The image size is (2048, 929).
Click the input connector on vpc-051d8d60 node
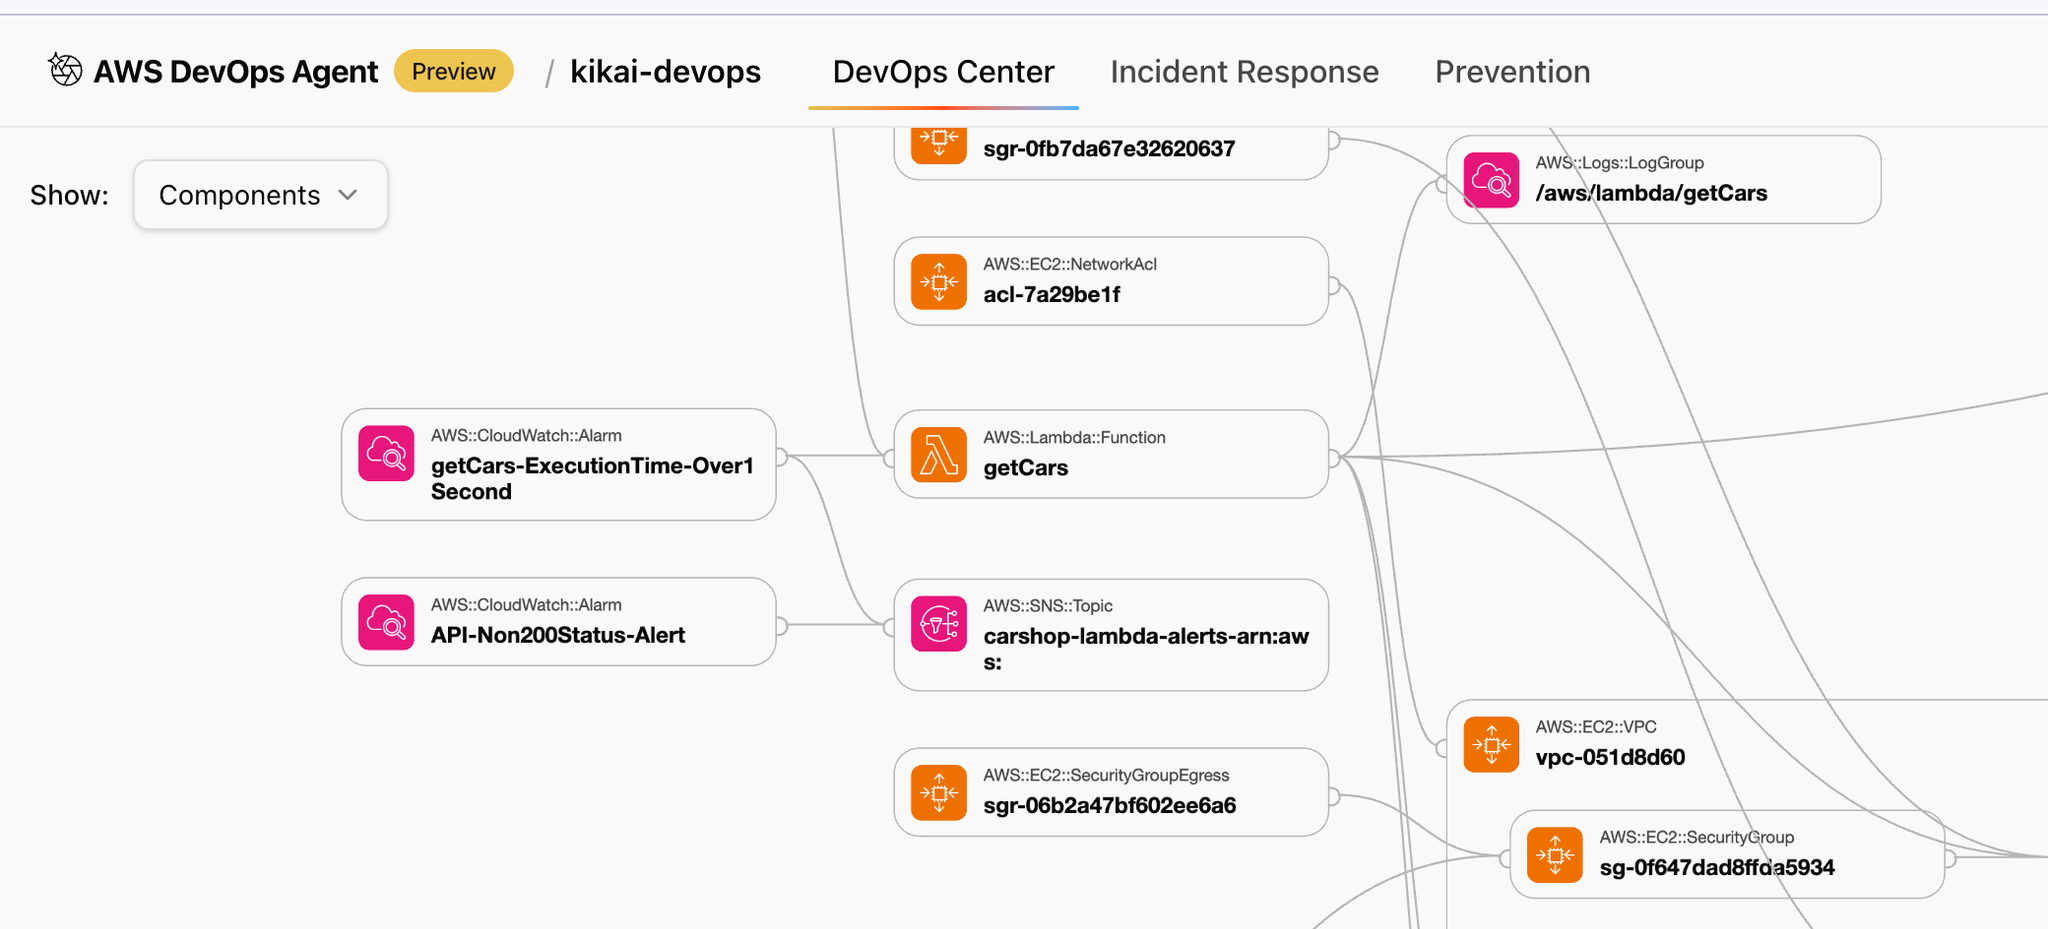click(x=1443, y=748)
